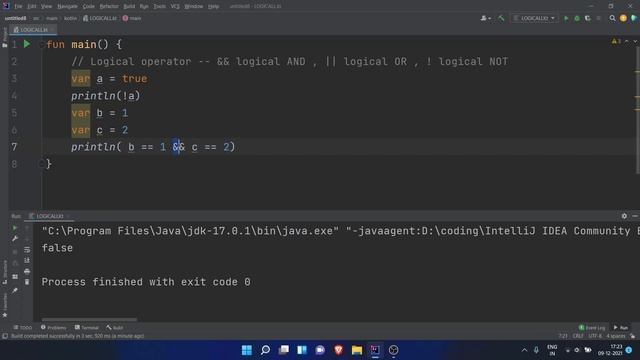Click the green Run button in top toolbar

click(566, 18)
